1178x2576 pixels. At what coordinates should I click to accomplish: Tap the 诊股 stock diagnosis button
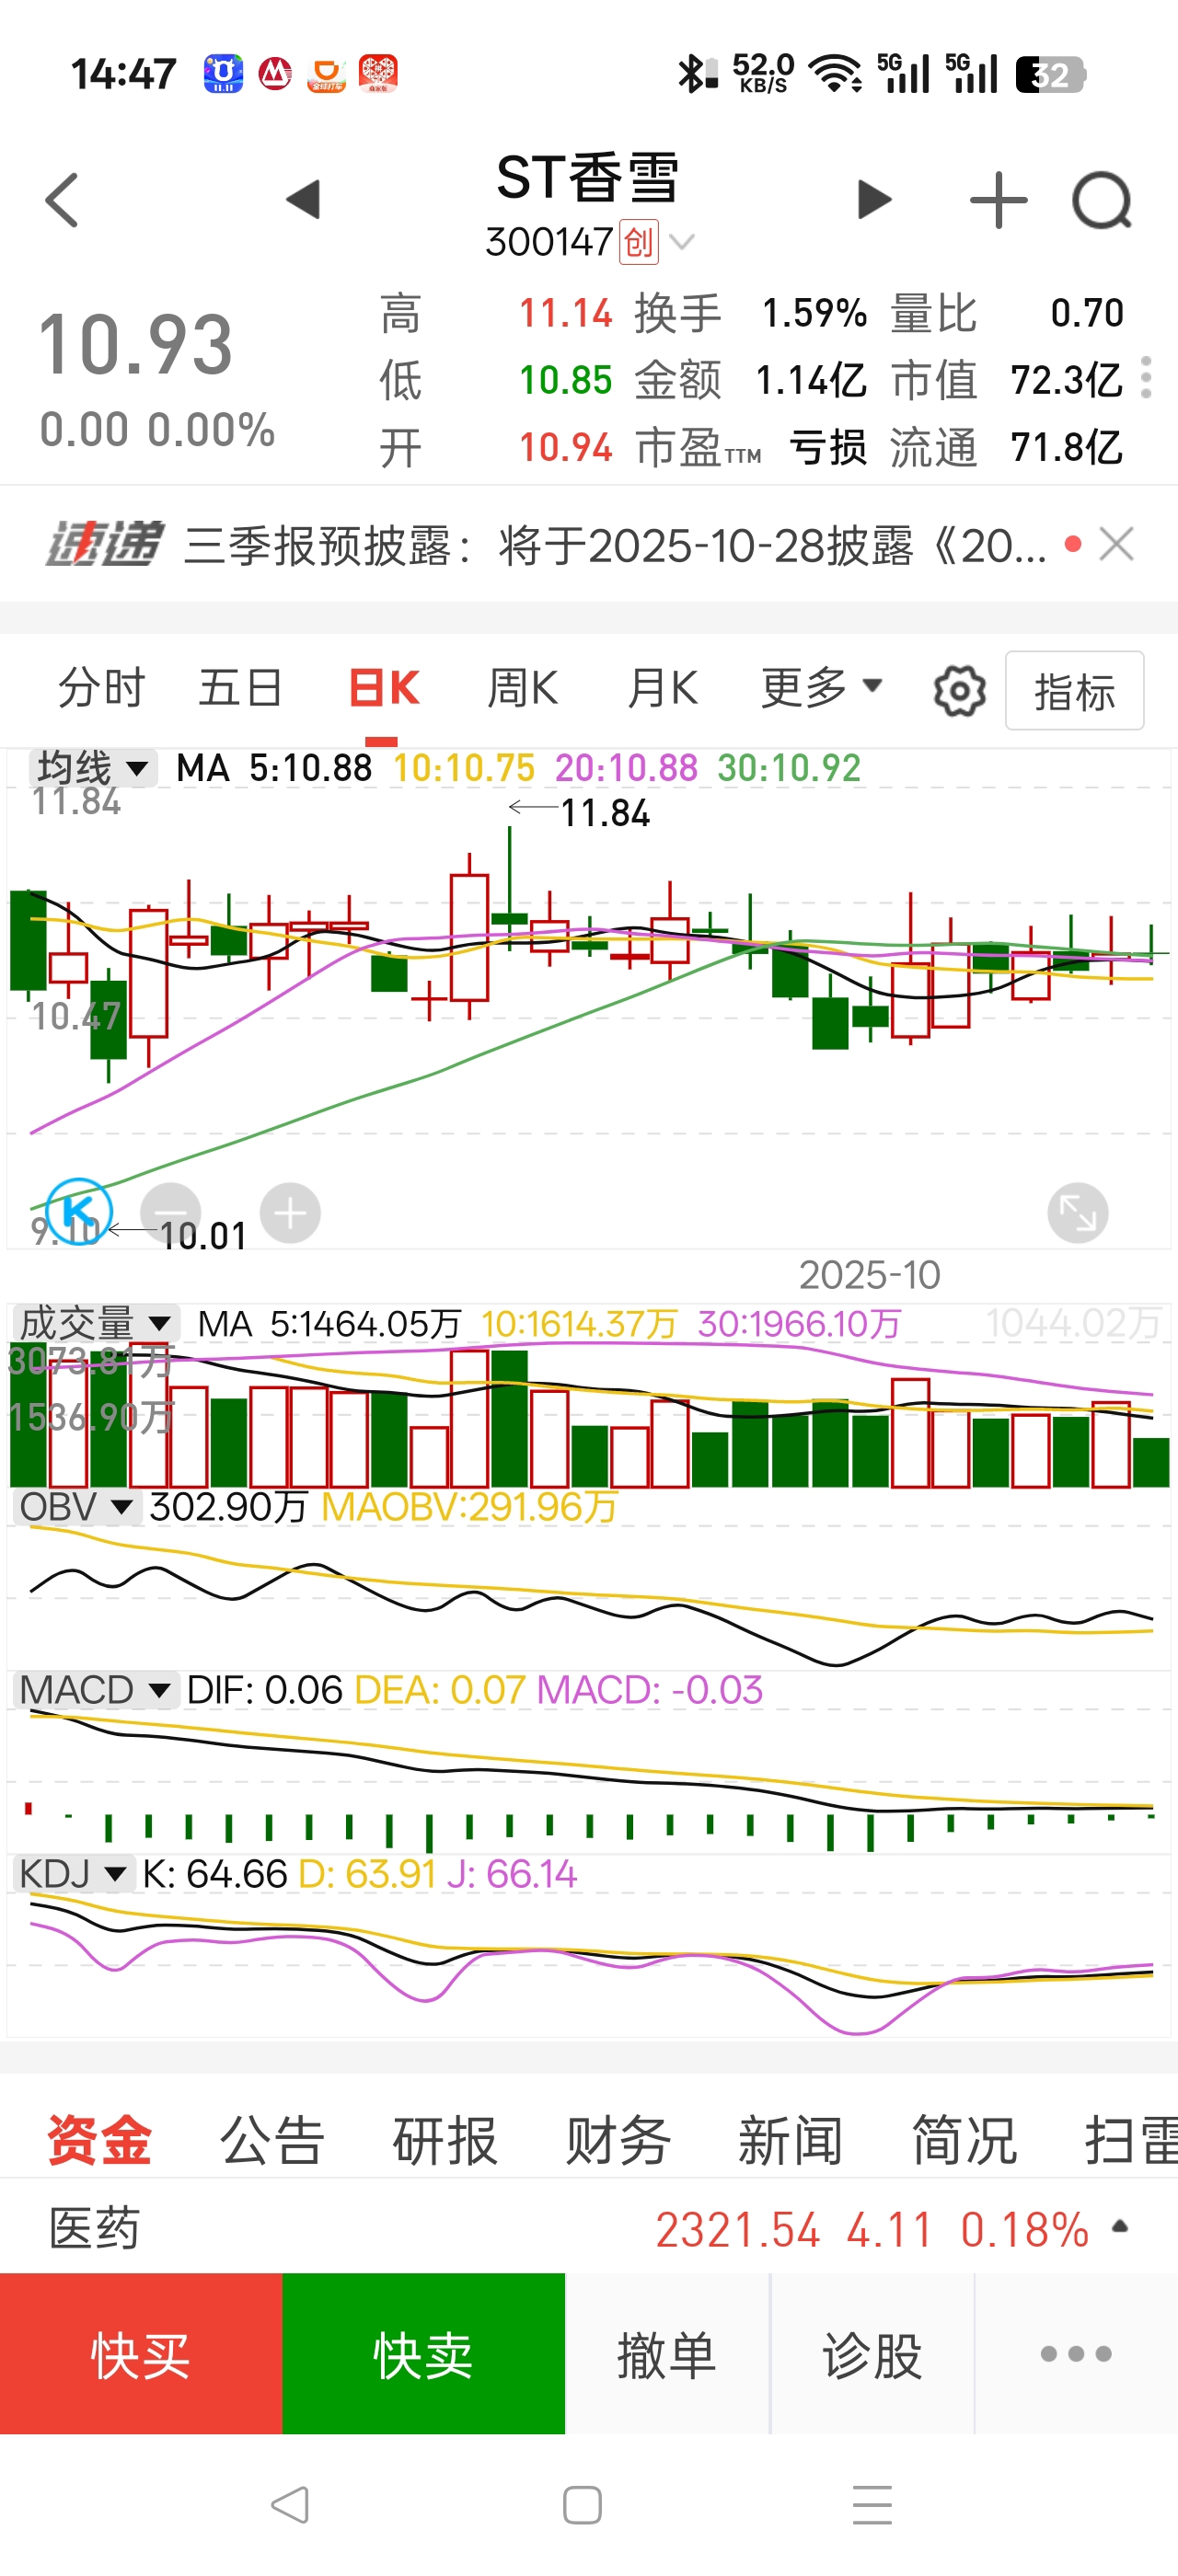point(872,2353)
